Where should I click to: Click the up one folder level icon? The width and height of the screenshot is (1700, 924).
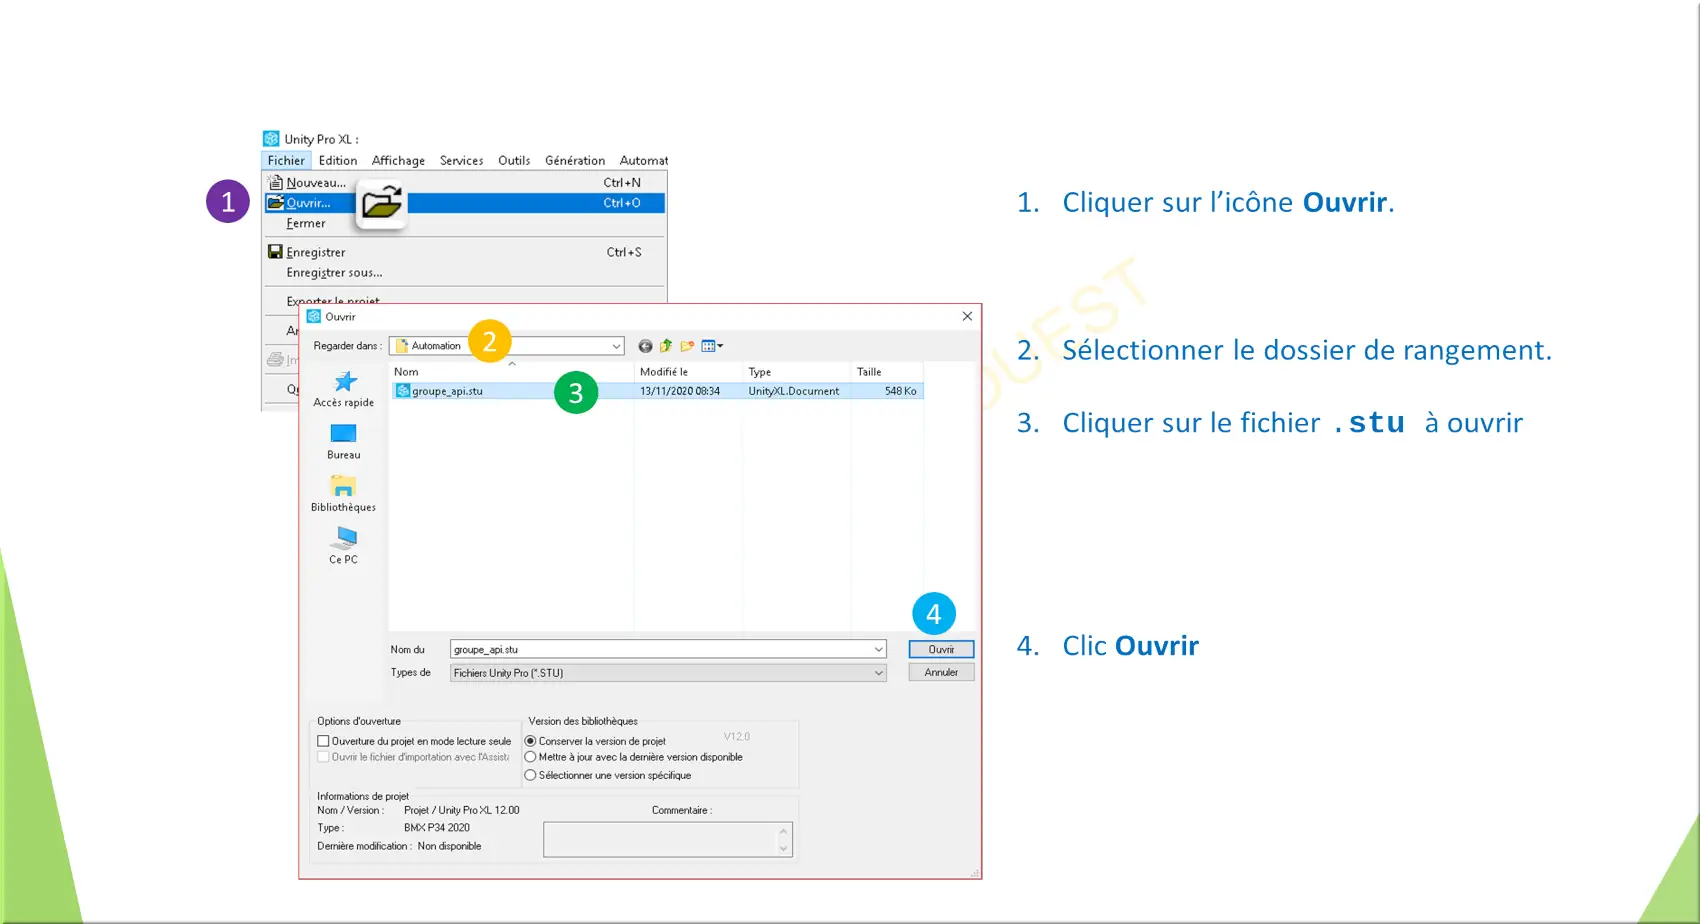point(666,346)
